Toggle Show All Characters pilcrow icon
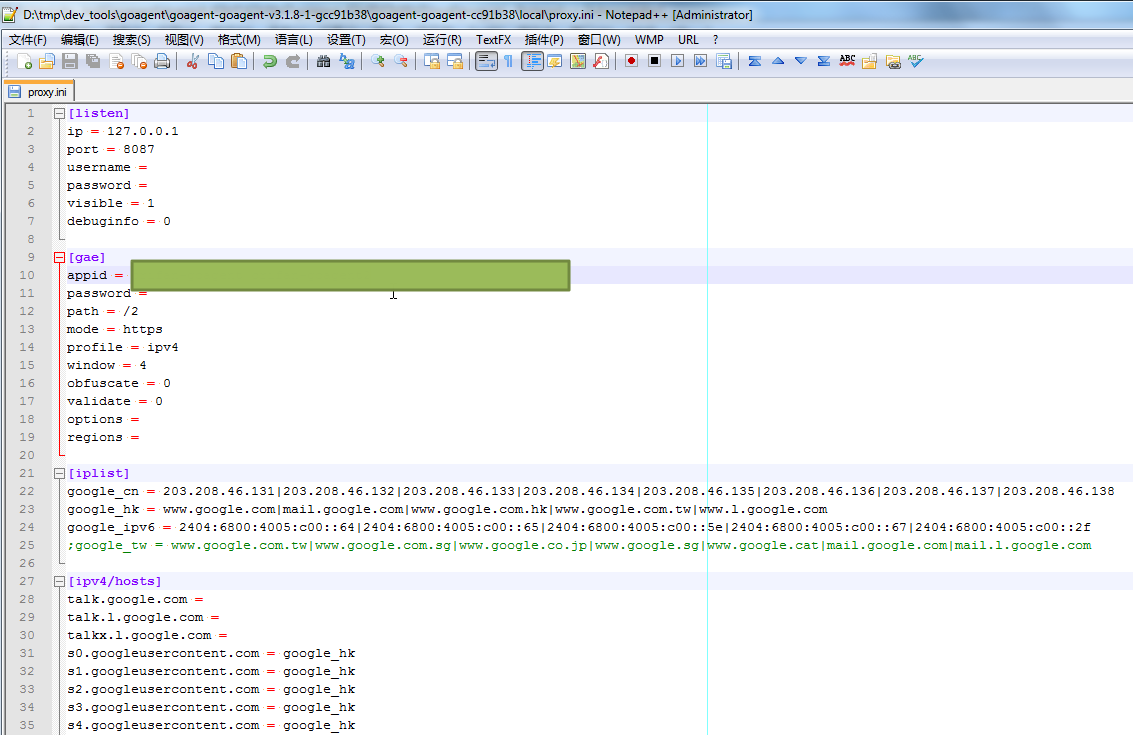Image resolution: width=1133 pixels, height=735 pixels. (509, 61)
